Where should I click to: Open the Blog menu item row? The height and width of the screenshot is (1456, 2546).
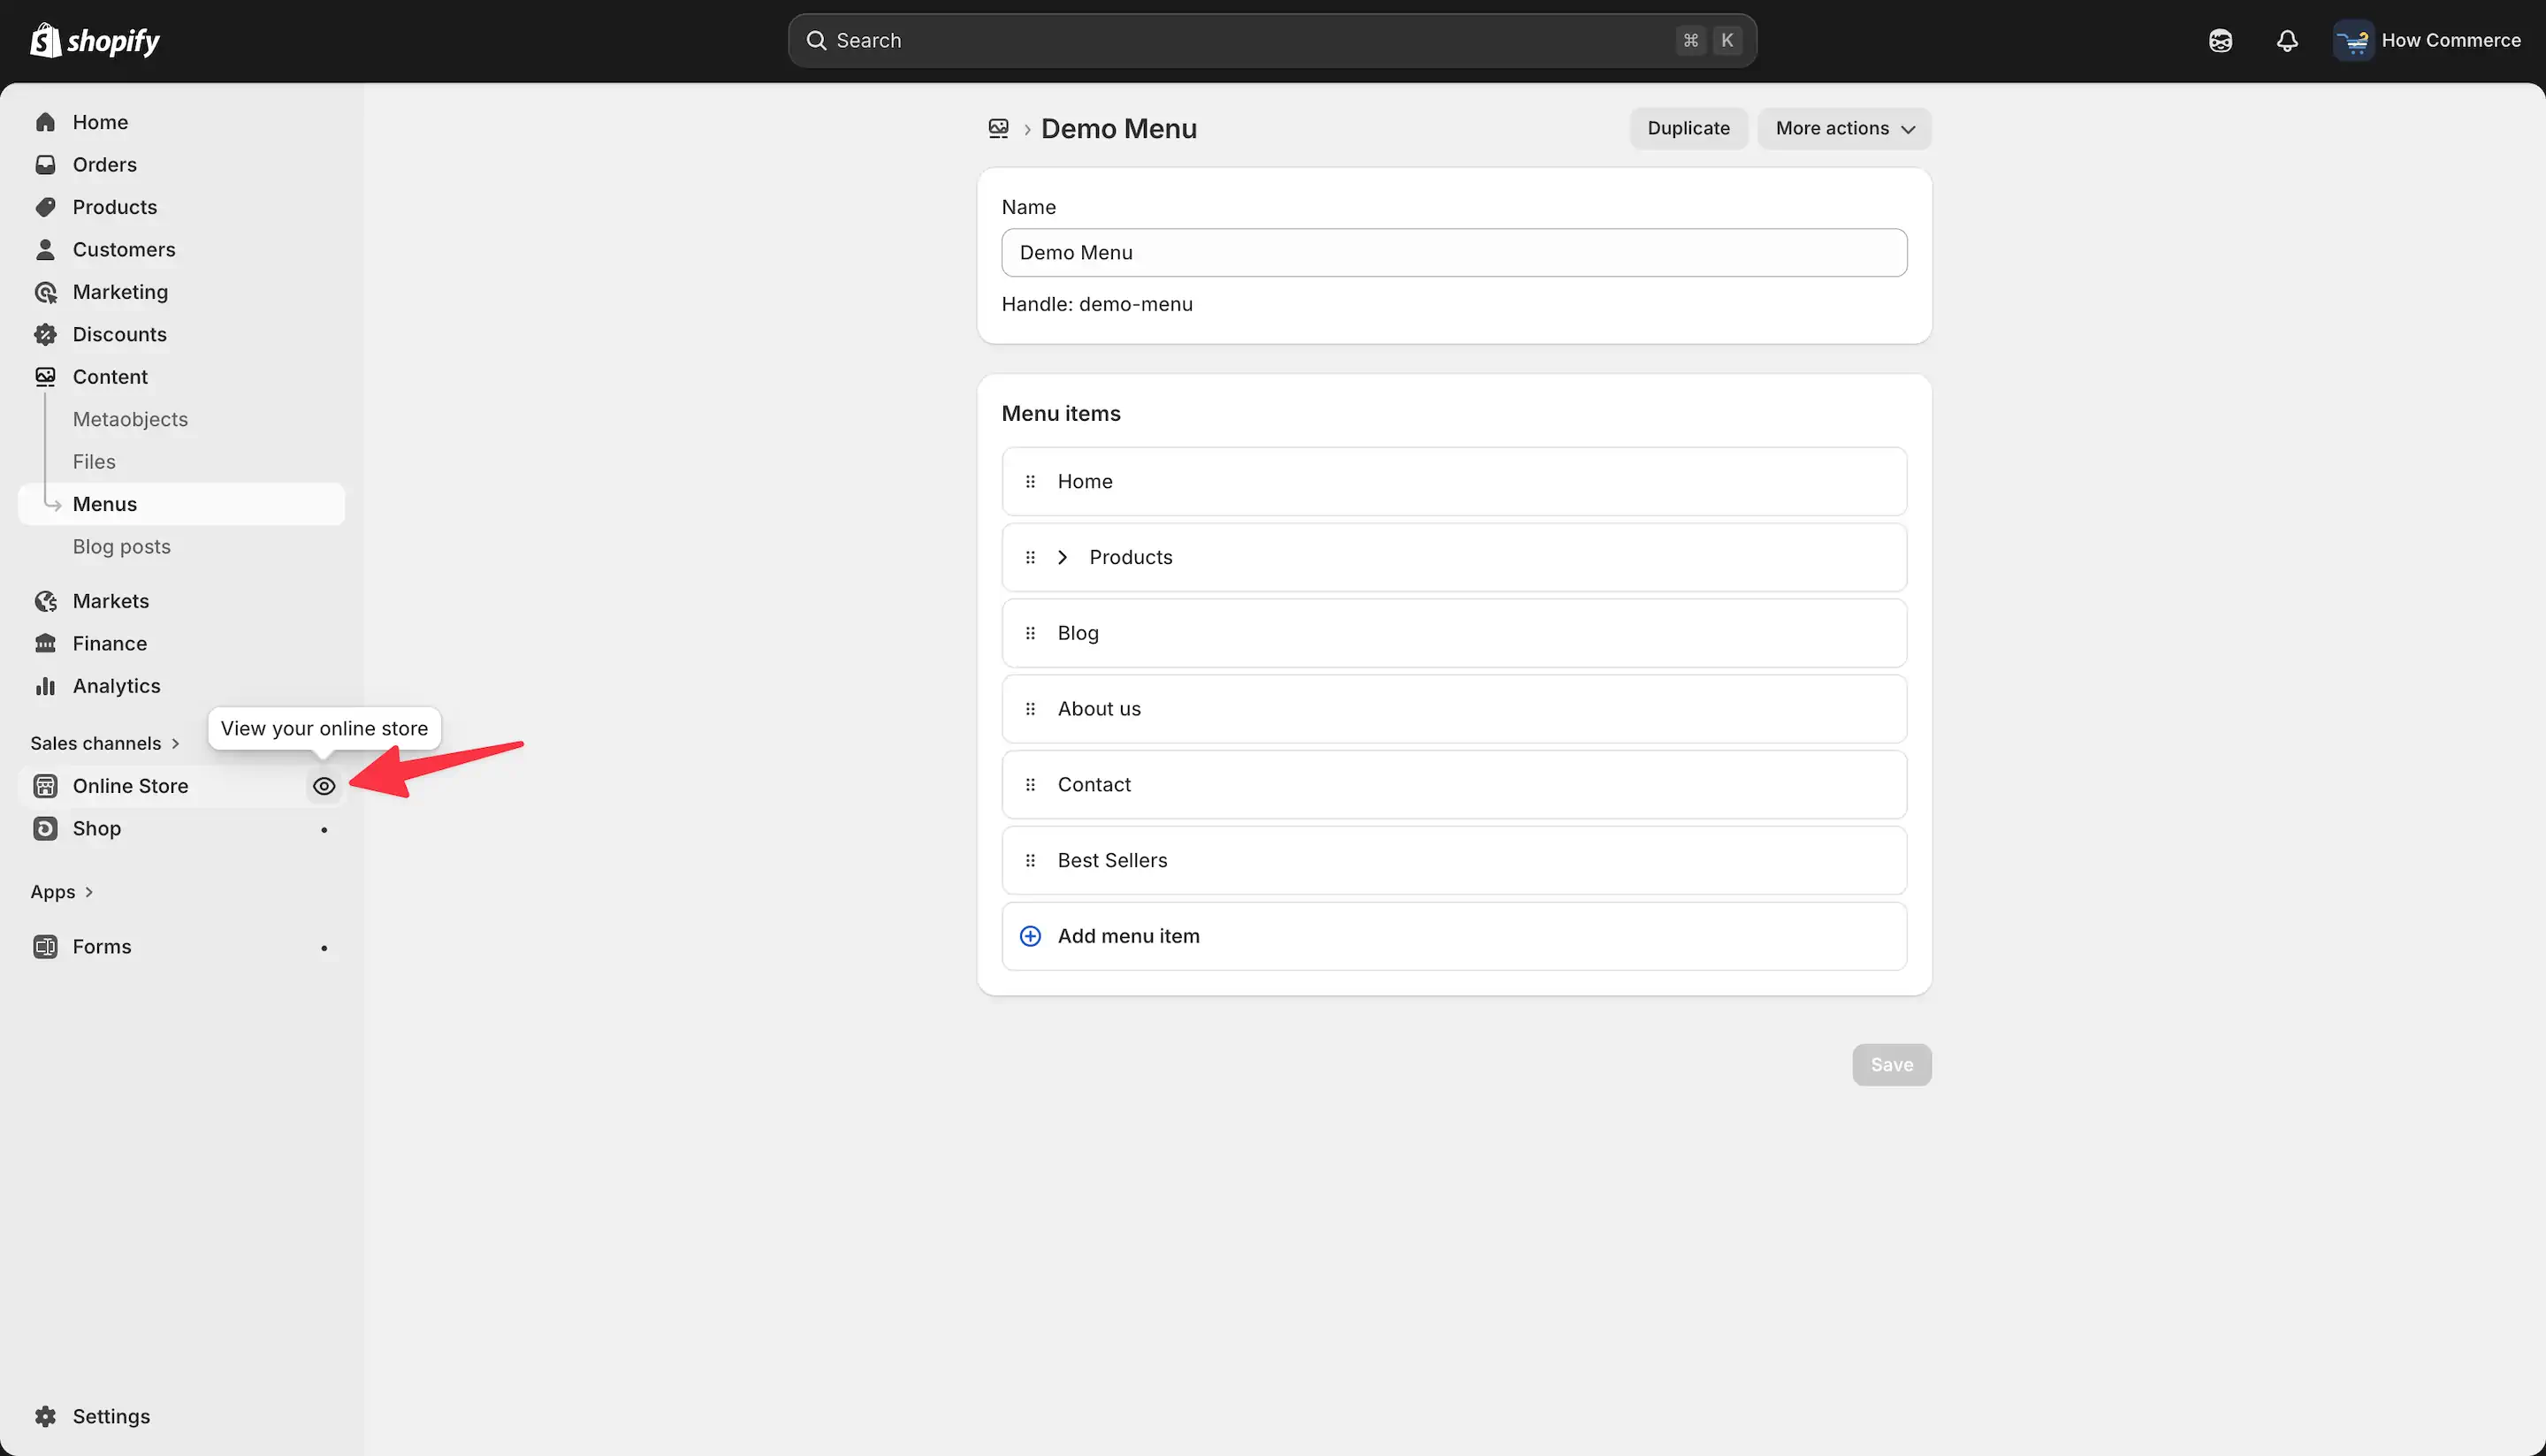pyautogui.click(x=1453, y=633)
